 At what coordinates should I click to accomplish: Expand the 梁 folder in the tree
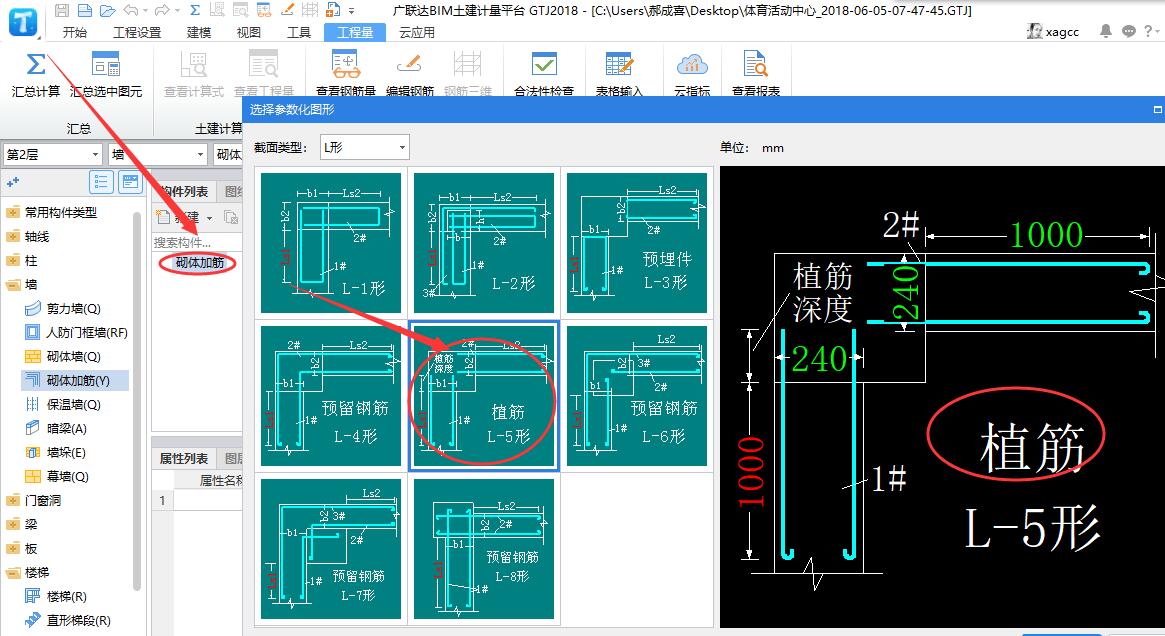pyautogui.click(x=13, y=525)
